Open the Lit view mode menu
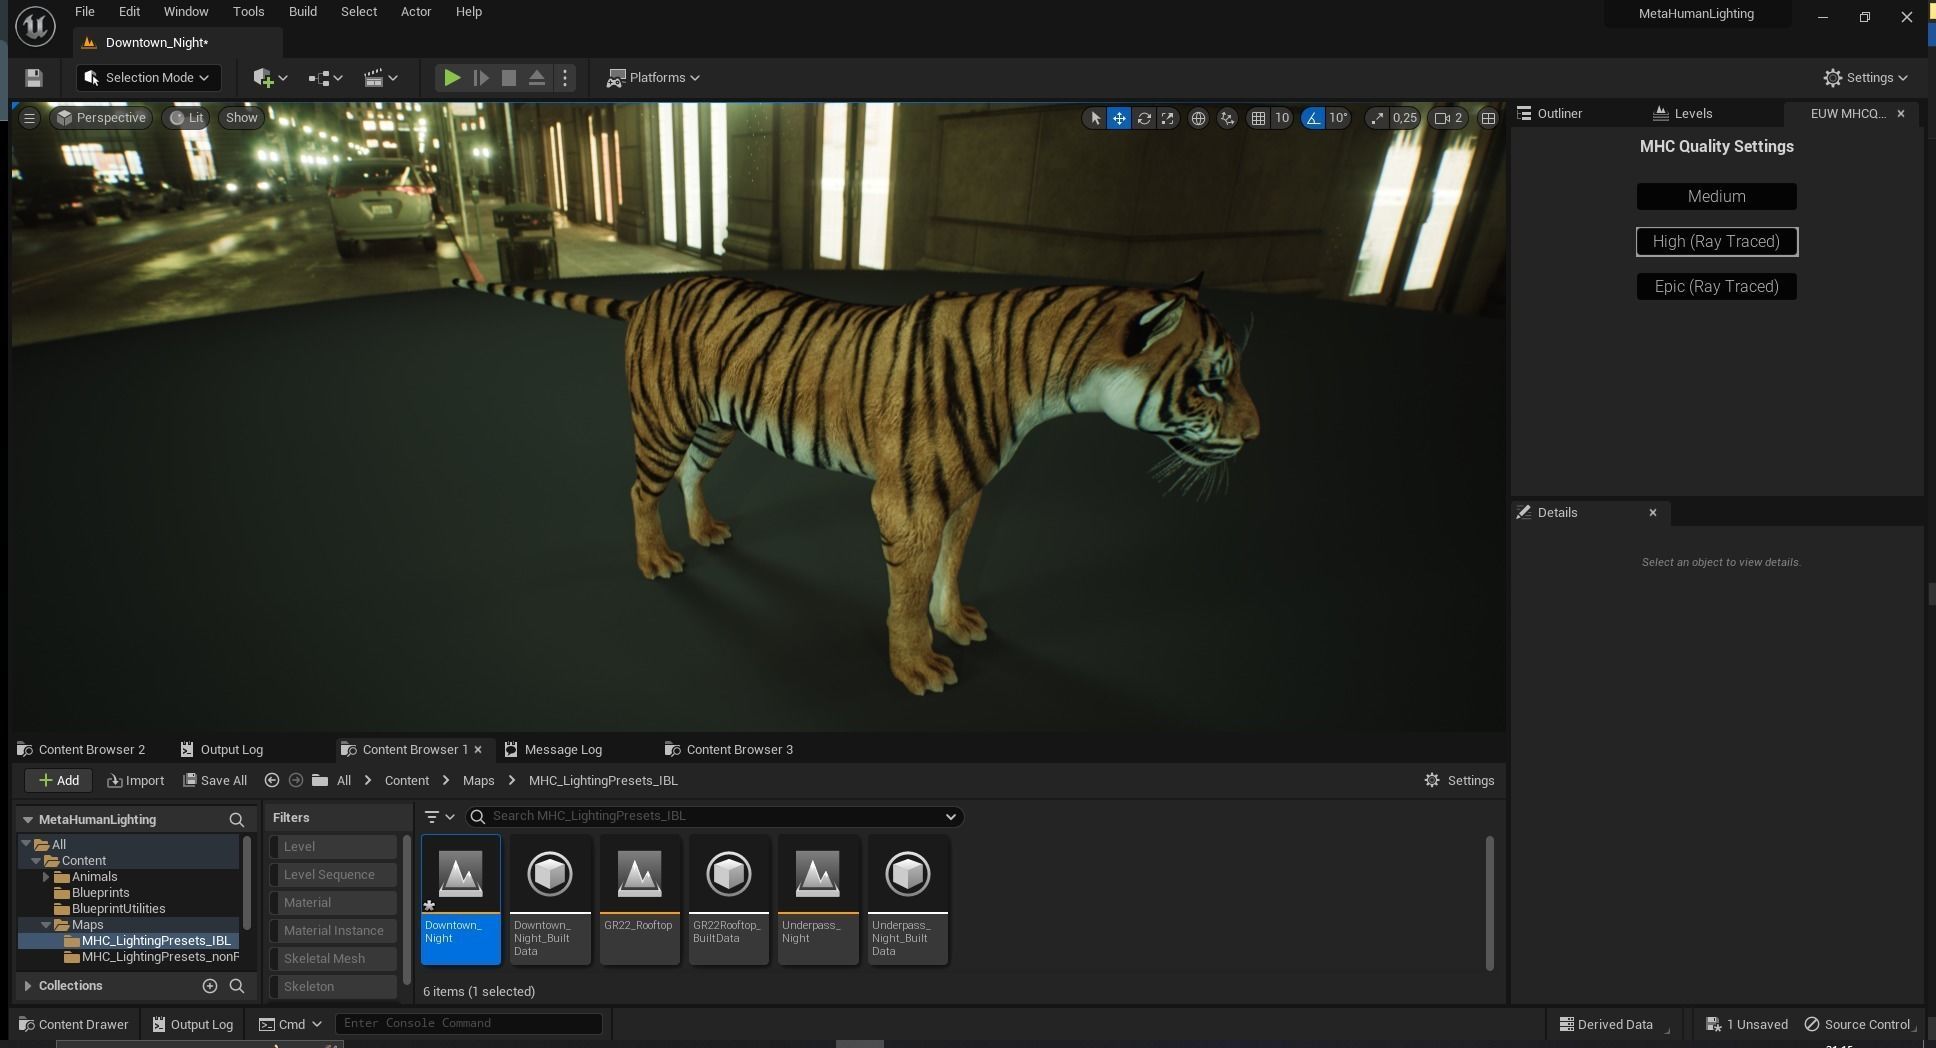 pos(186,118)
